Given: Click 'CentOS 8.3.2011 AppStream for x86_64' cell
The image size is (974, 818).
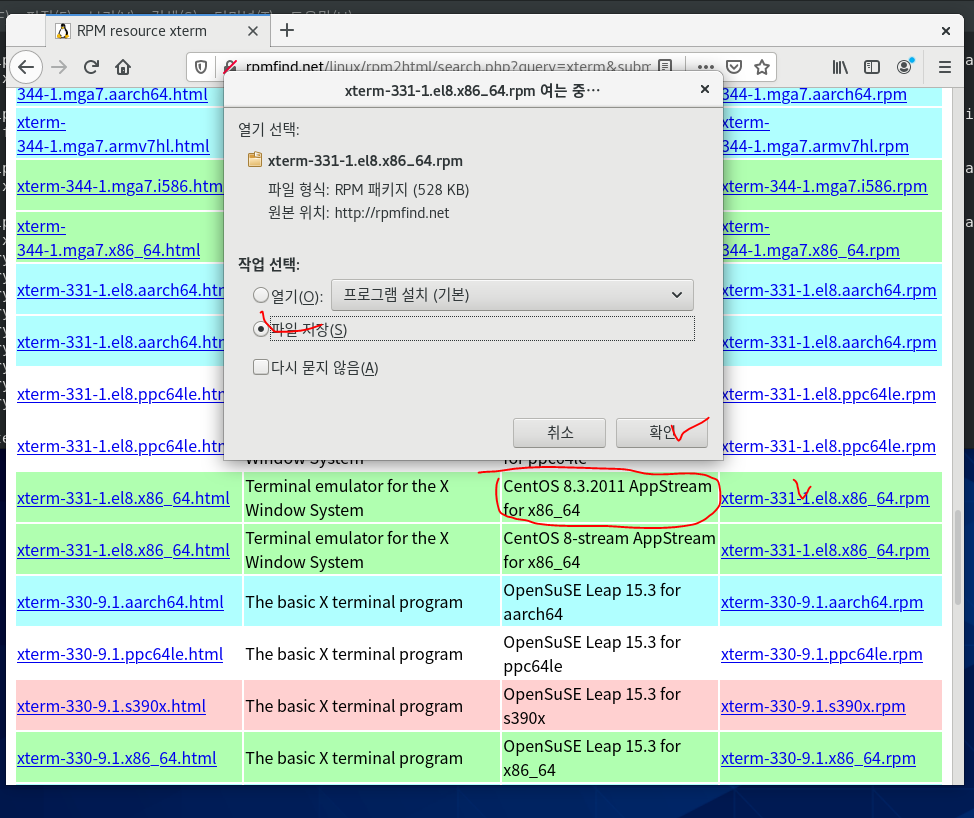Looking at the screenshot, I should [x=608, y=498].
